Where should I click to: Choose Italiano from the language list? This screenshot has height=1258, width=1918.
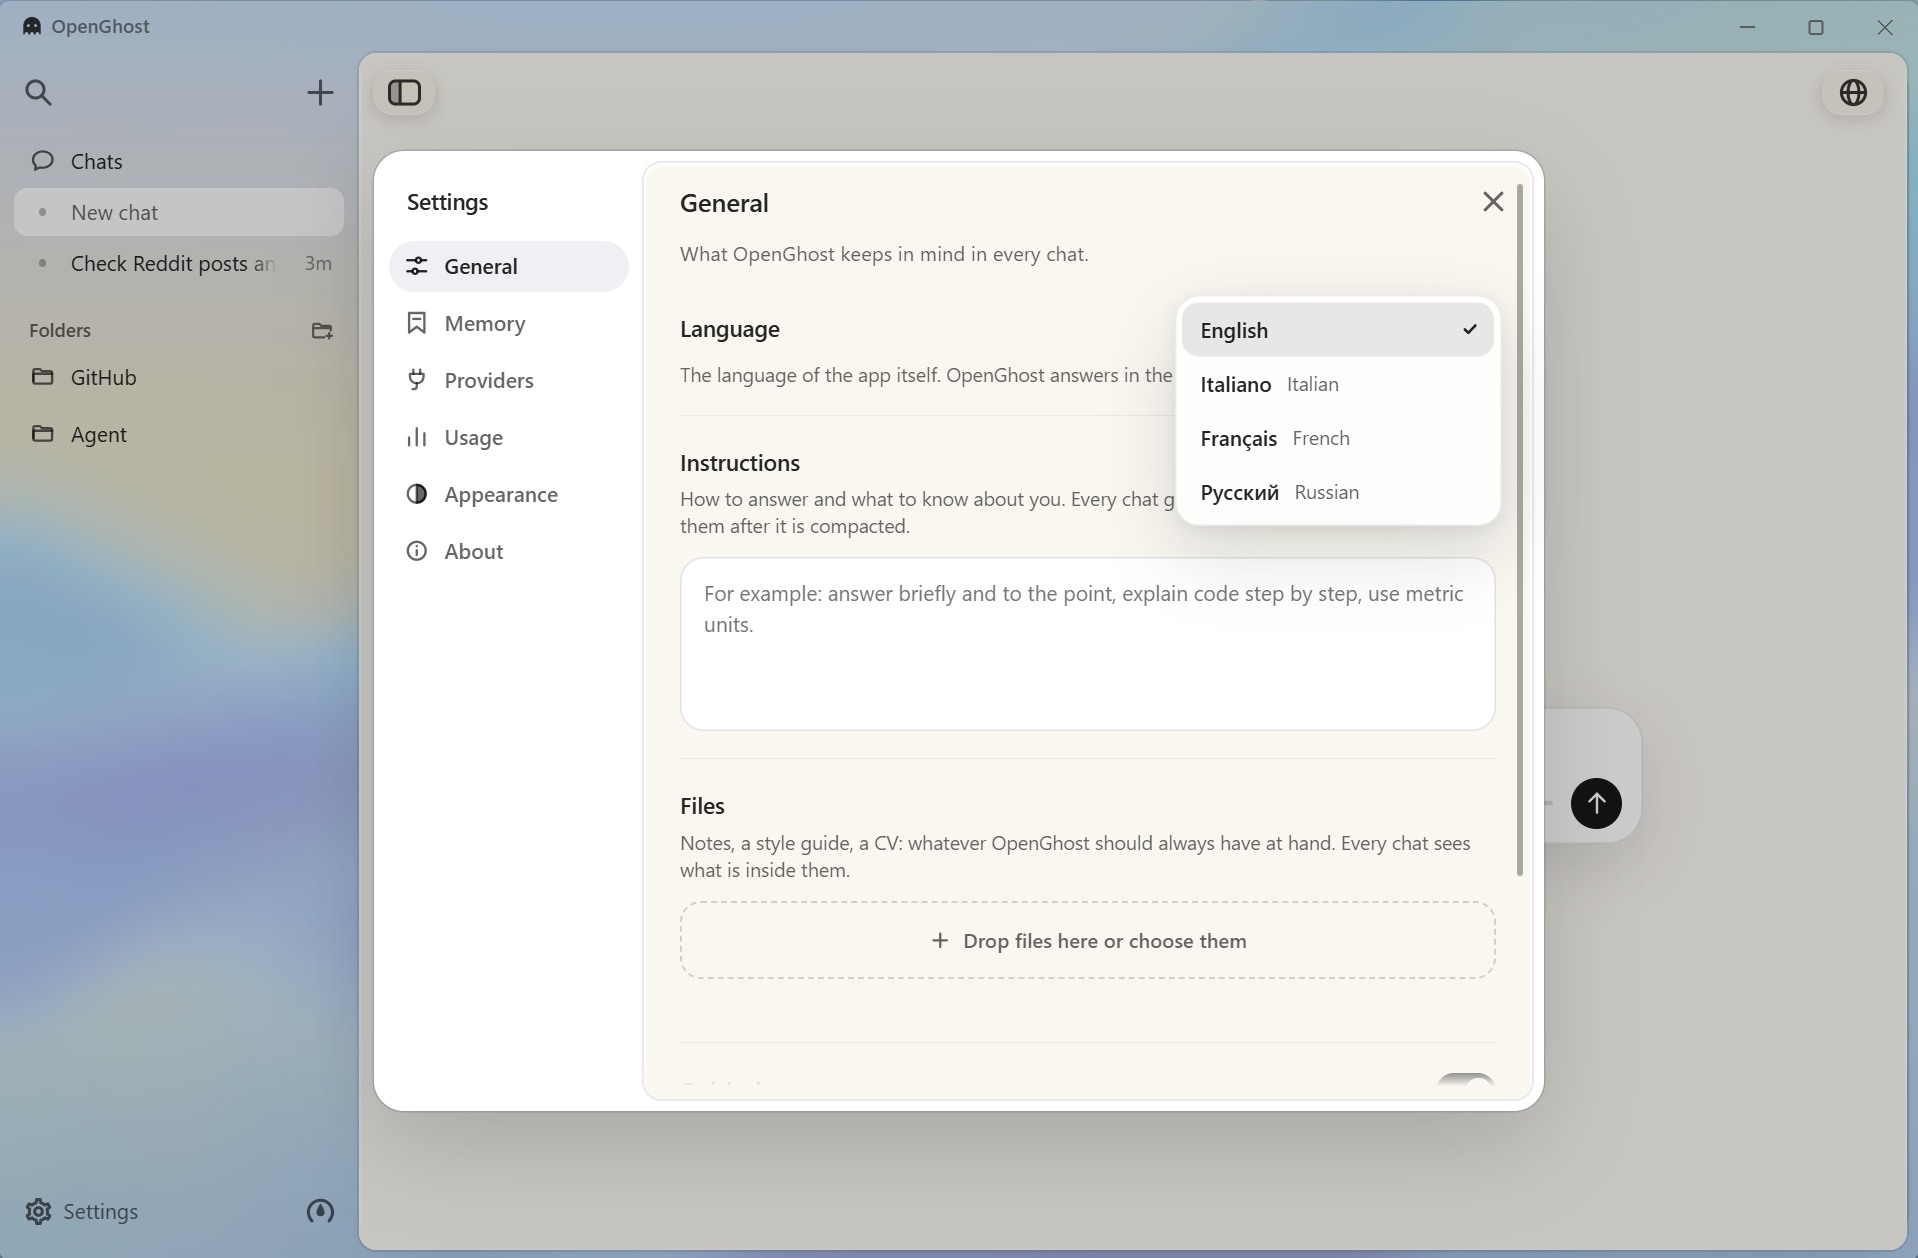[x=1338, y=384]
